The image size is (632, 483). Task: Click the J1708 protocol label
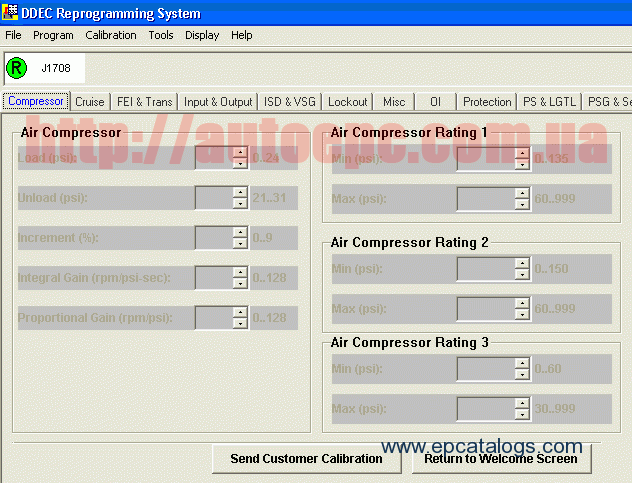[x=56, y=68]
